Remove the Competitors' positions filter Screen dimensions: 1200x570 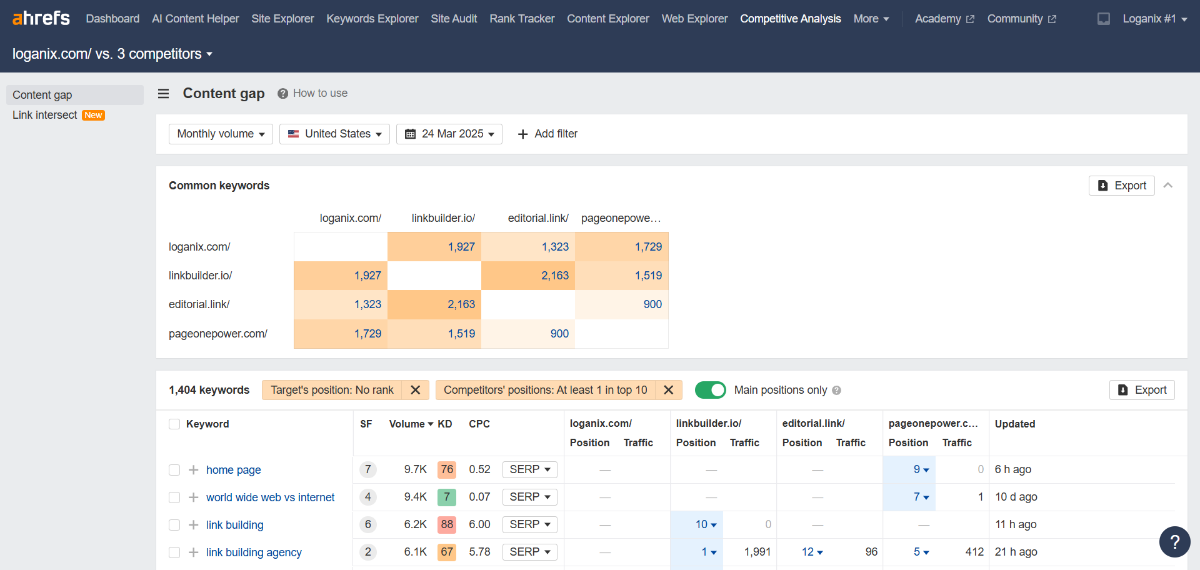(669, 390)
